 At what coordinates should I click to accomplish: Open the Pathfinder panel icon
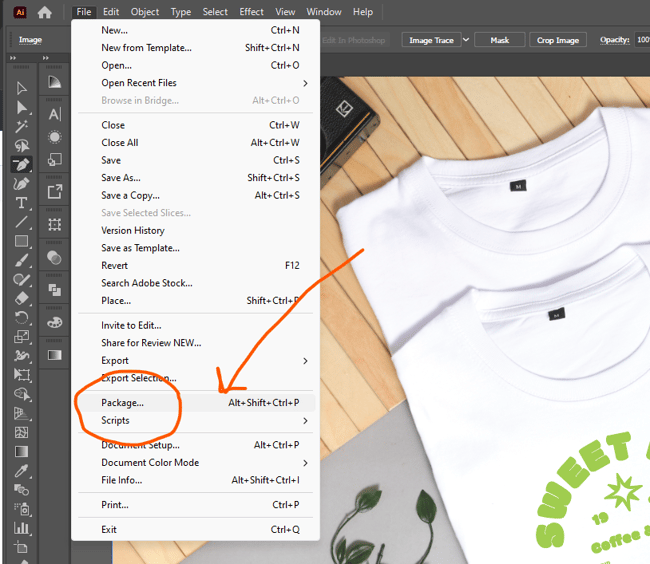point(54,290)
